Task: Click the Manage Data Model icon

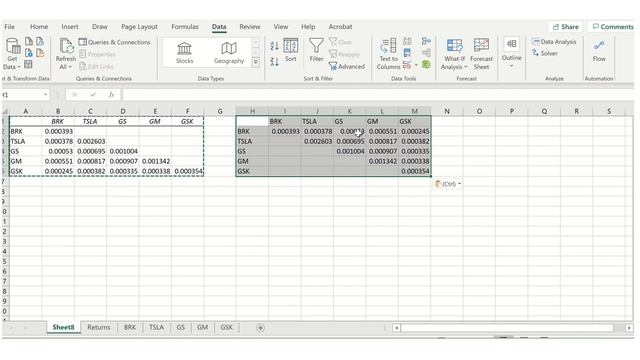Action: pyautogui.click(x=426, y=64)
